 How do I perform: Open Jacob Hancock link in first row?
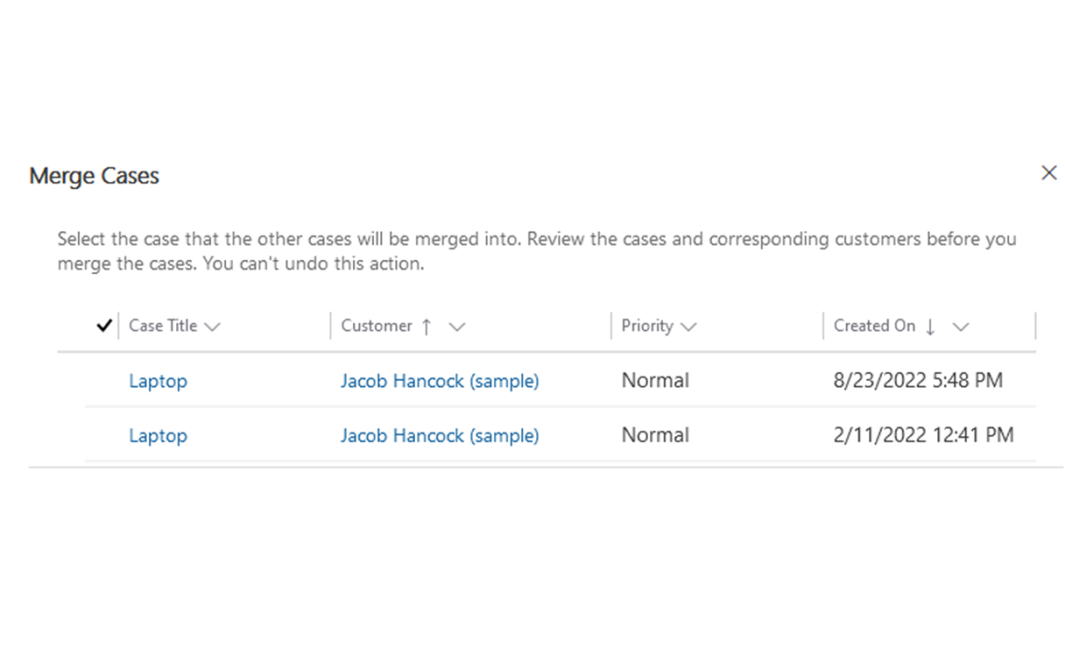tap(439, 381)
